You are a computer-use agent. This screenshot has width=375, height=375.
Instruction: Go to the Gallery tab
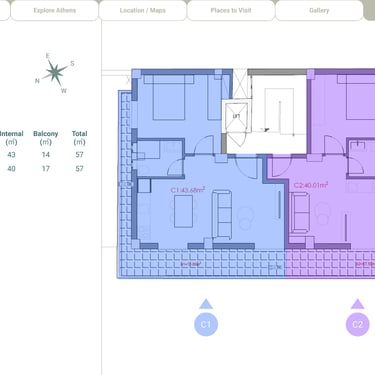click(x=319, y=11)
